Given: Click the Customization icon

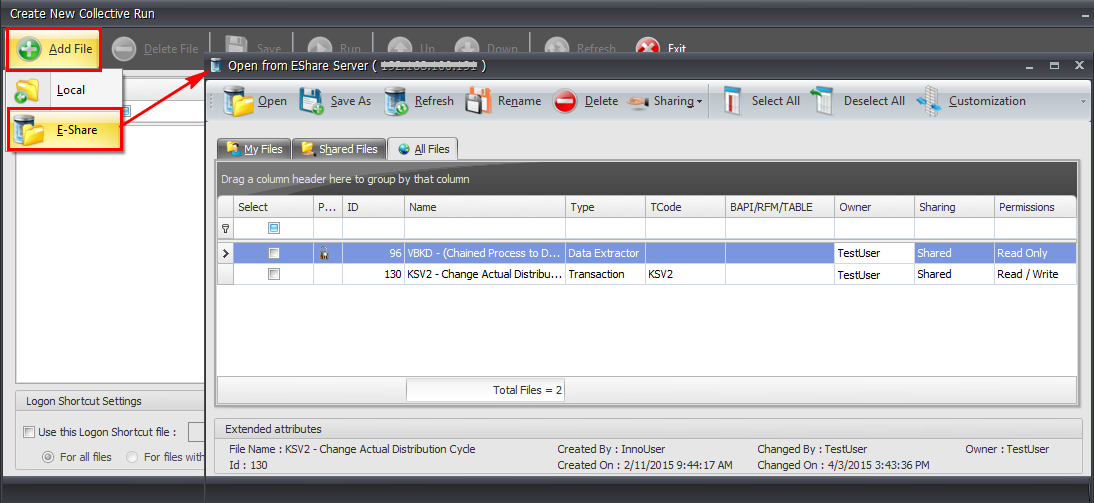Looking at the screenshot, I should [x=929, y=101].
